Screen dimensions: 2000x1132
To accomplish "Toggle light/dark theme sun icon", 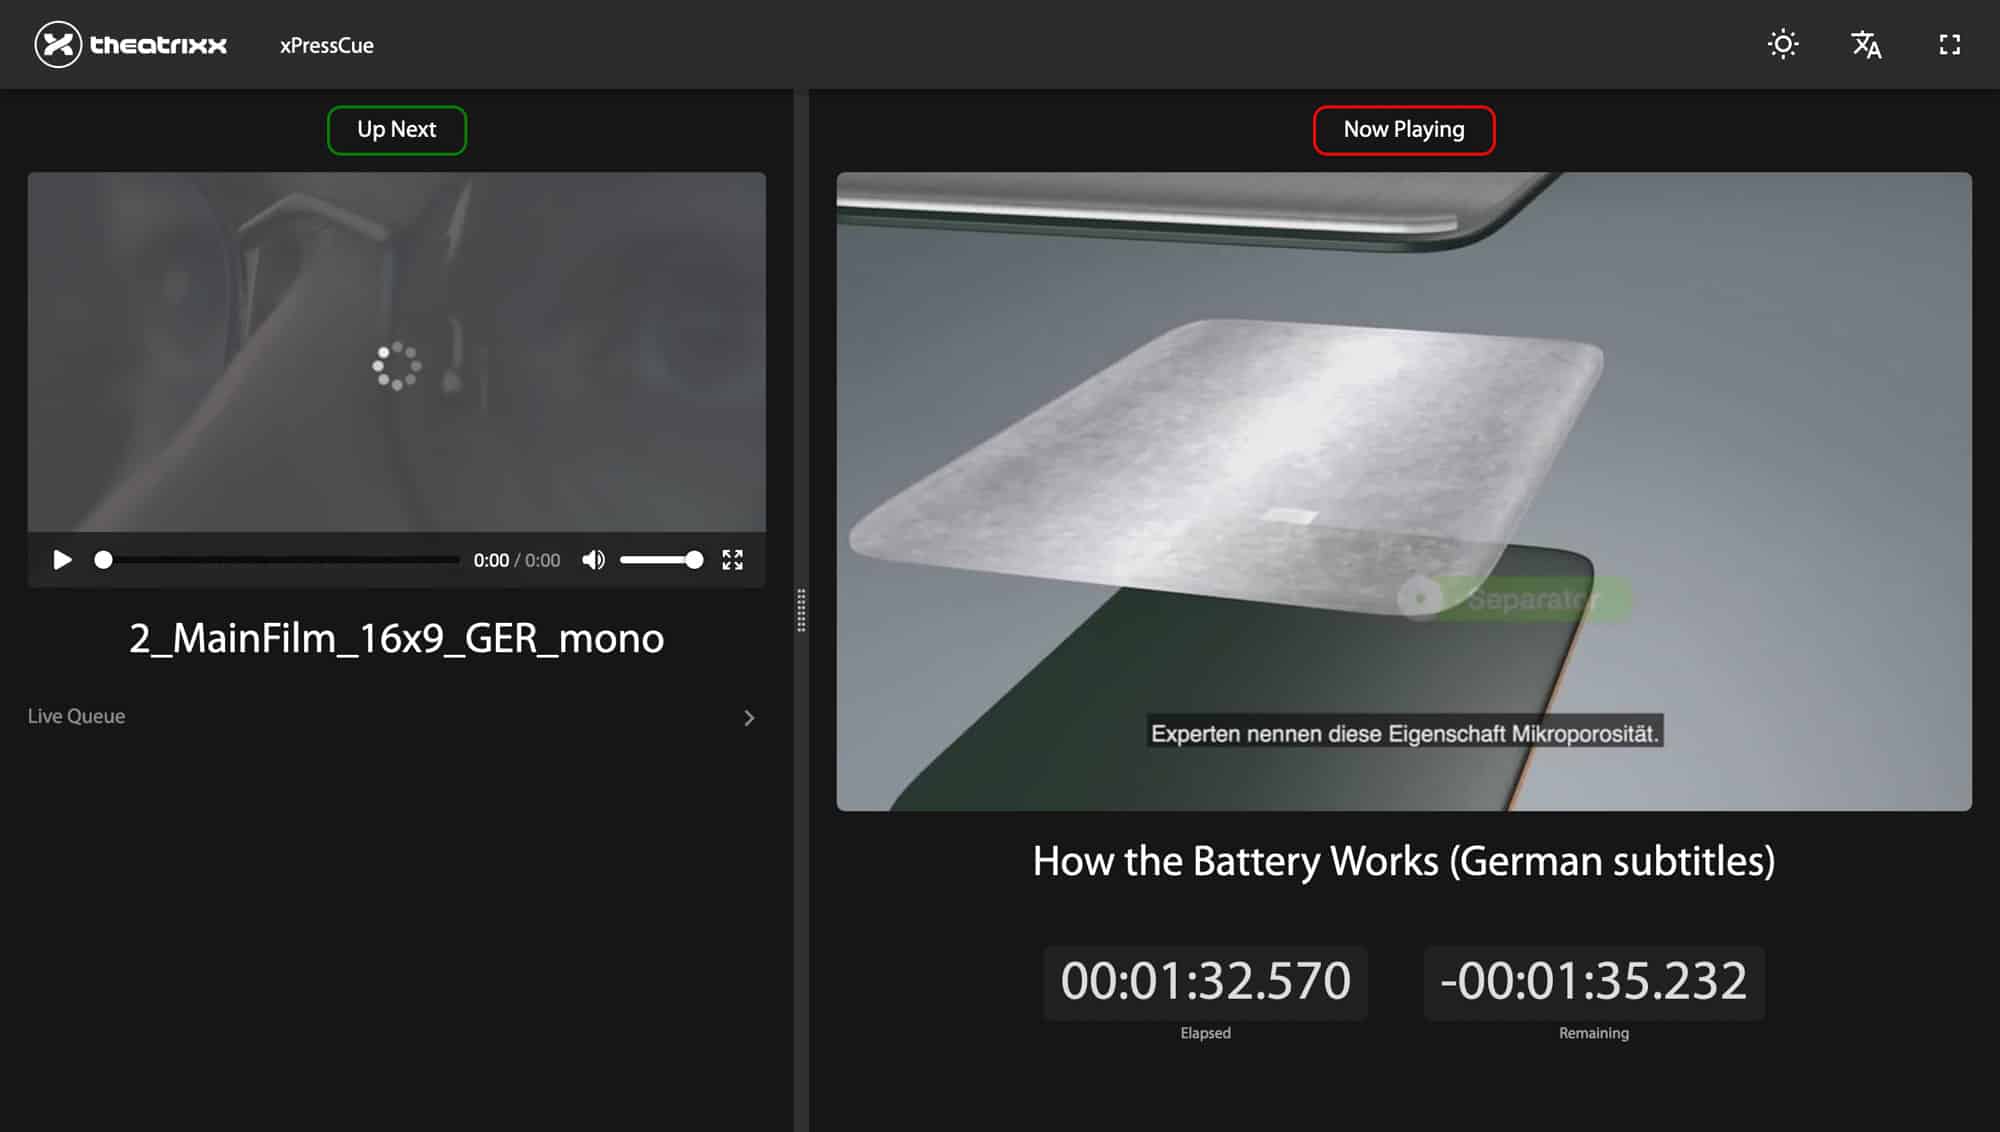I will point(1782,45).
